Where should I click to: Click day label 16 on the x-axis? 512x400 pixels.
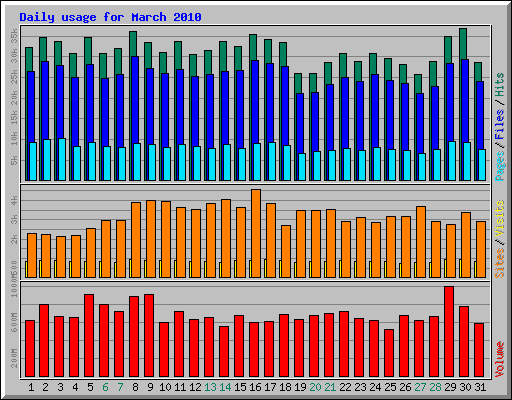point(255,387)
